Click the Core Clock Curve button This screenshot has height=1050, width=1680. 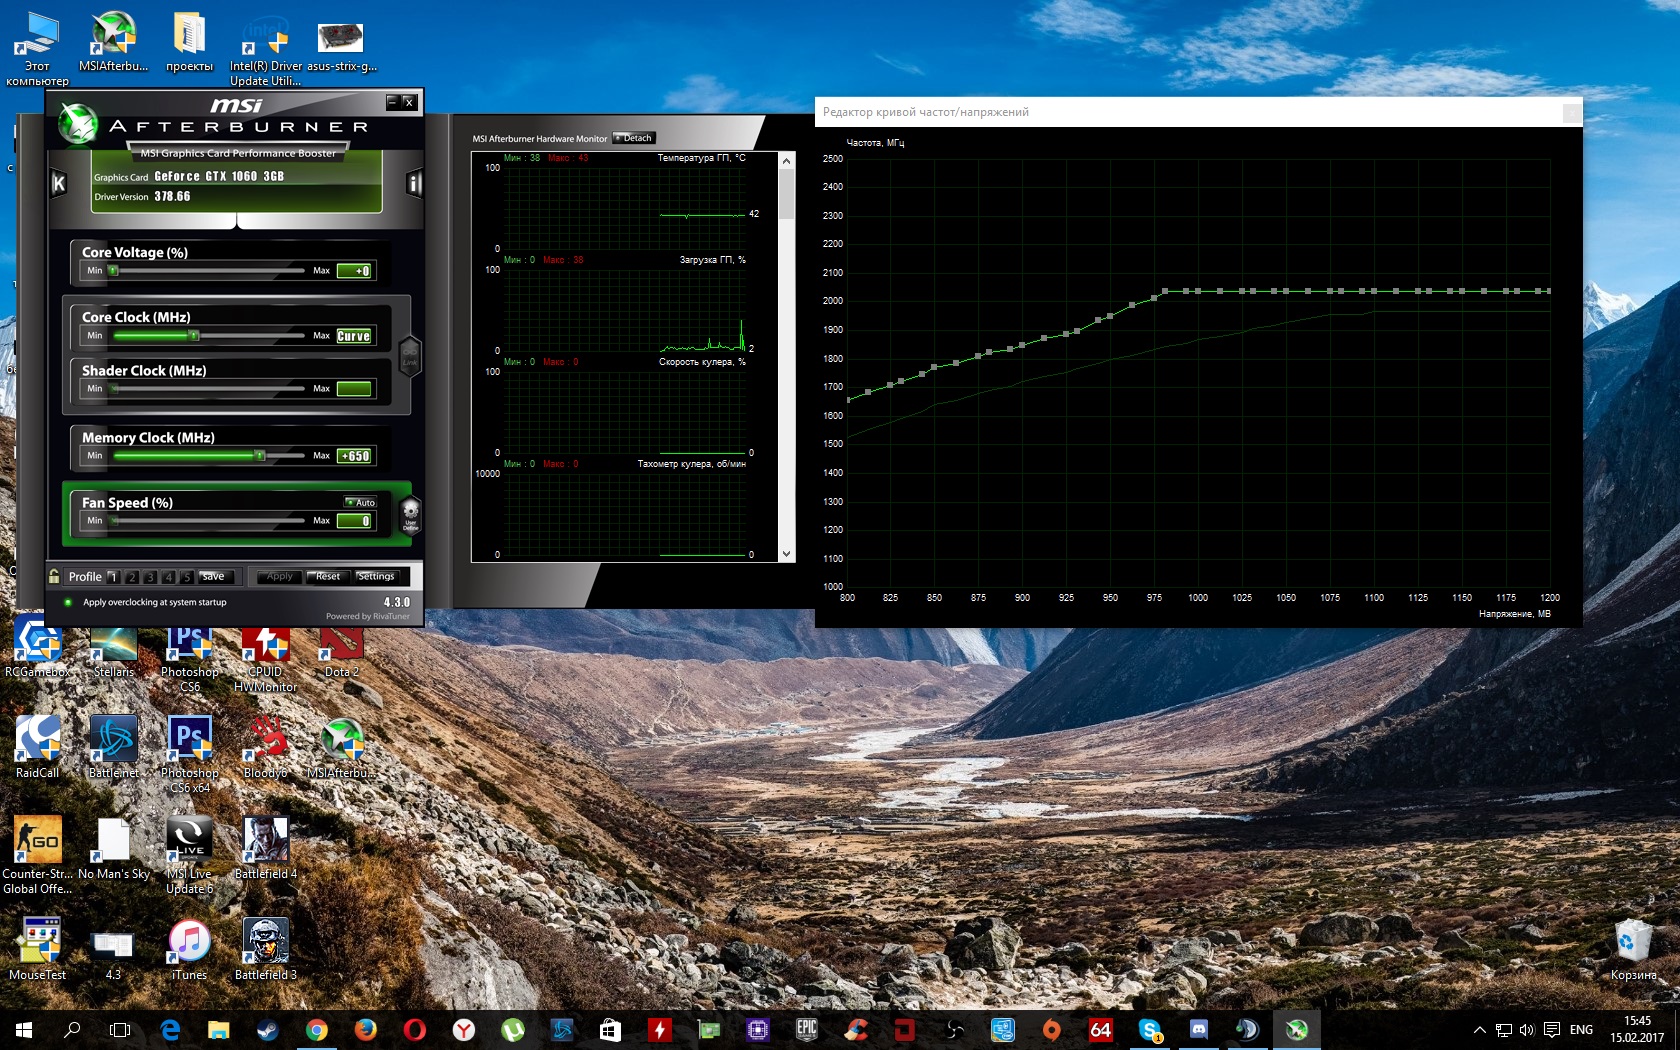354,336
